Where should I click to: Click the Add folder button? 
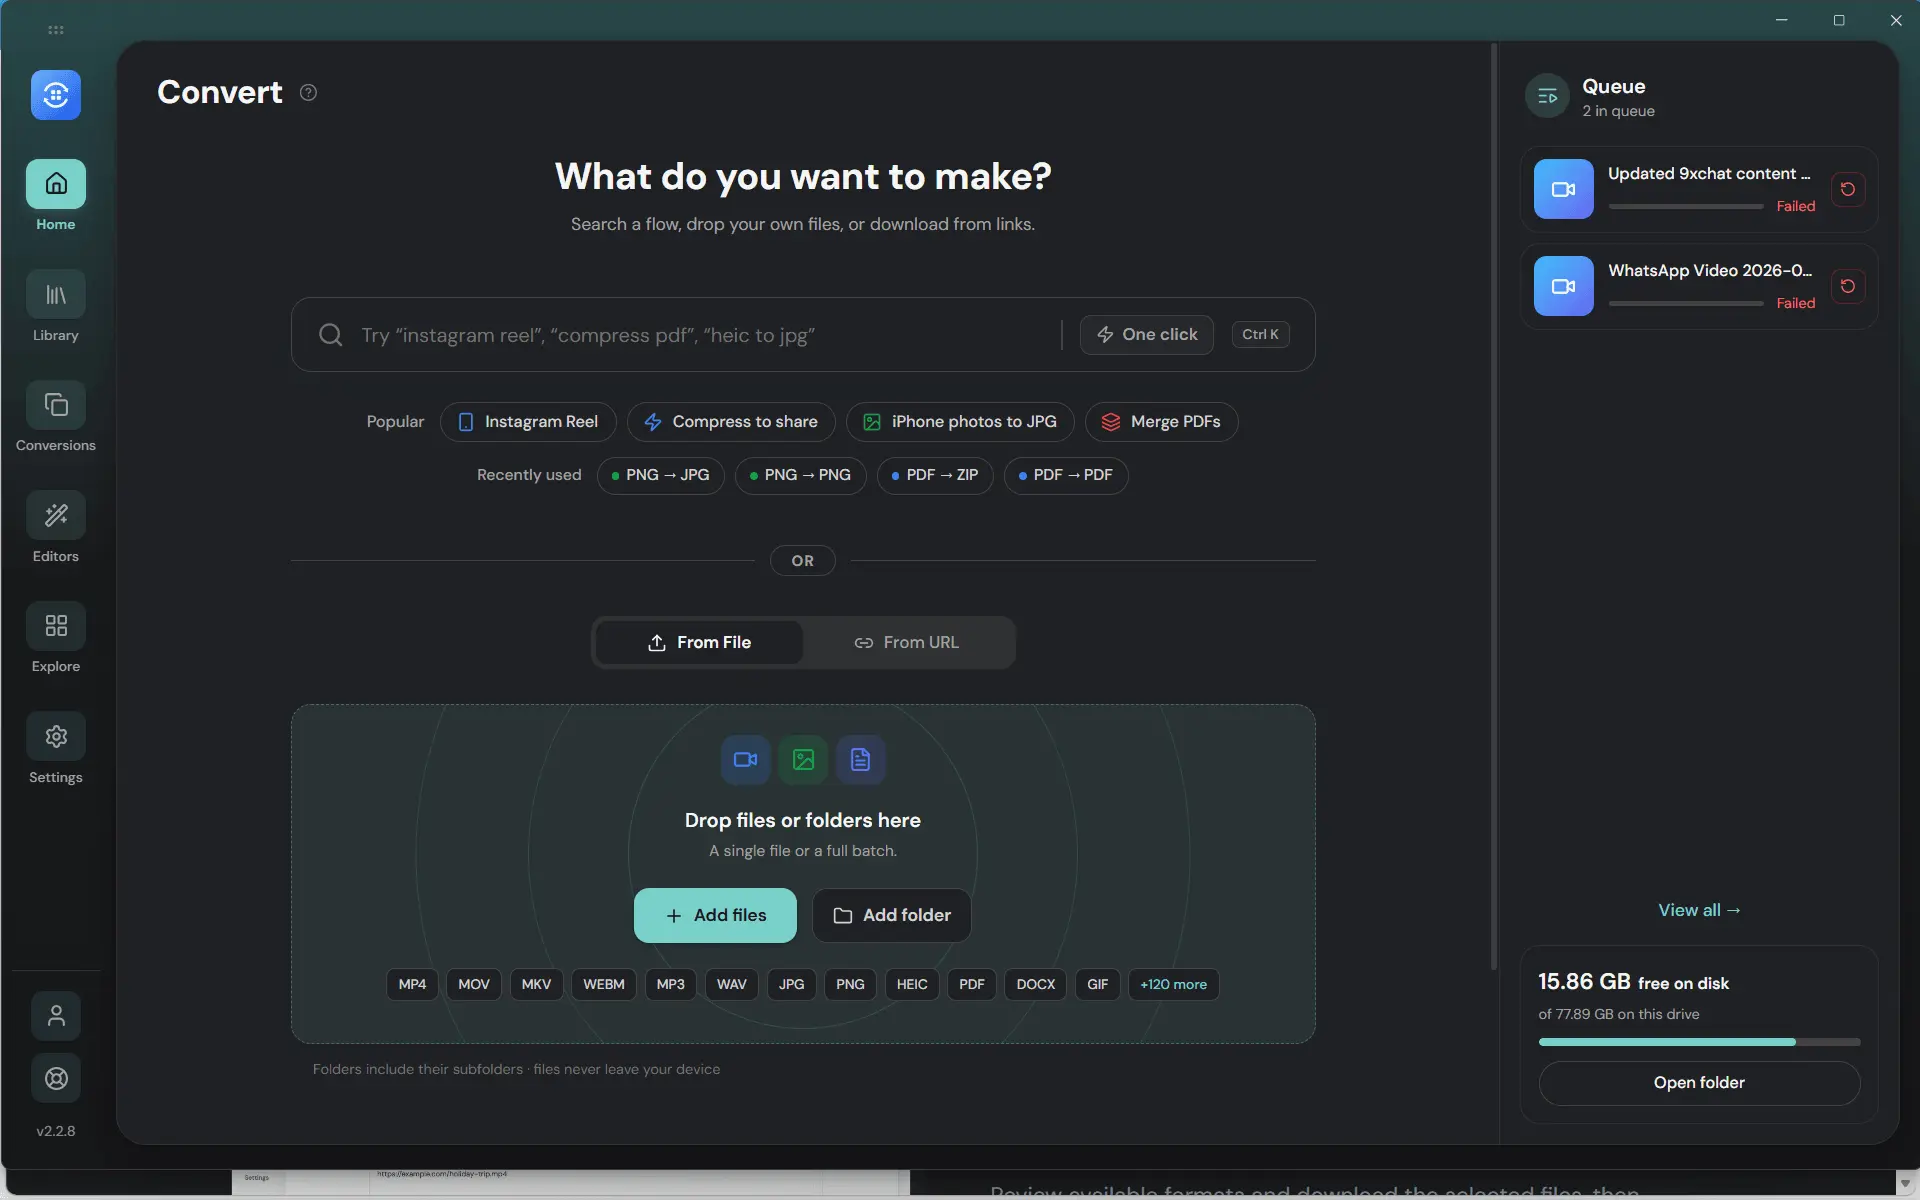tap(892, 915)
